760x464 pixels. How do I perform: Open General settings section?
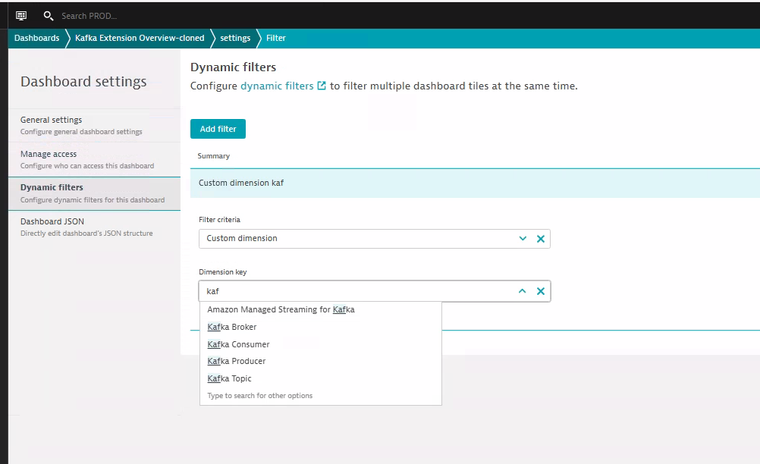click(x=95, y=125)
